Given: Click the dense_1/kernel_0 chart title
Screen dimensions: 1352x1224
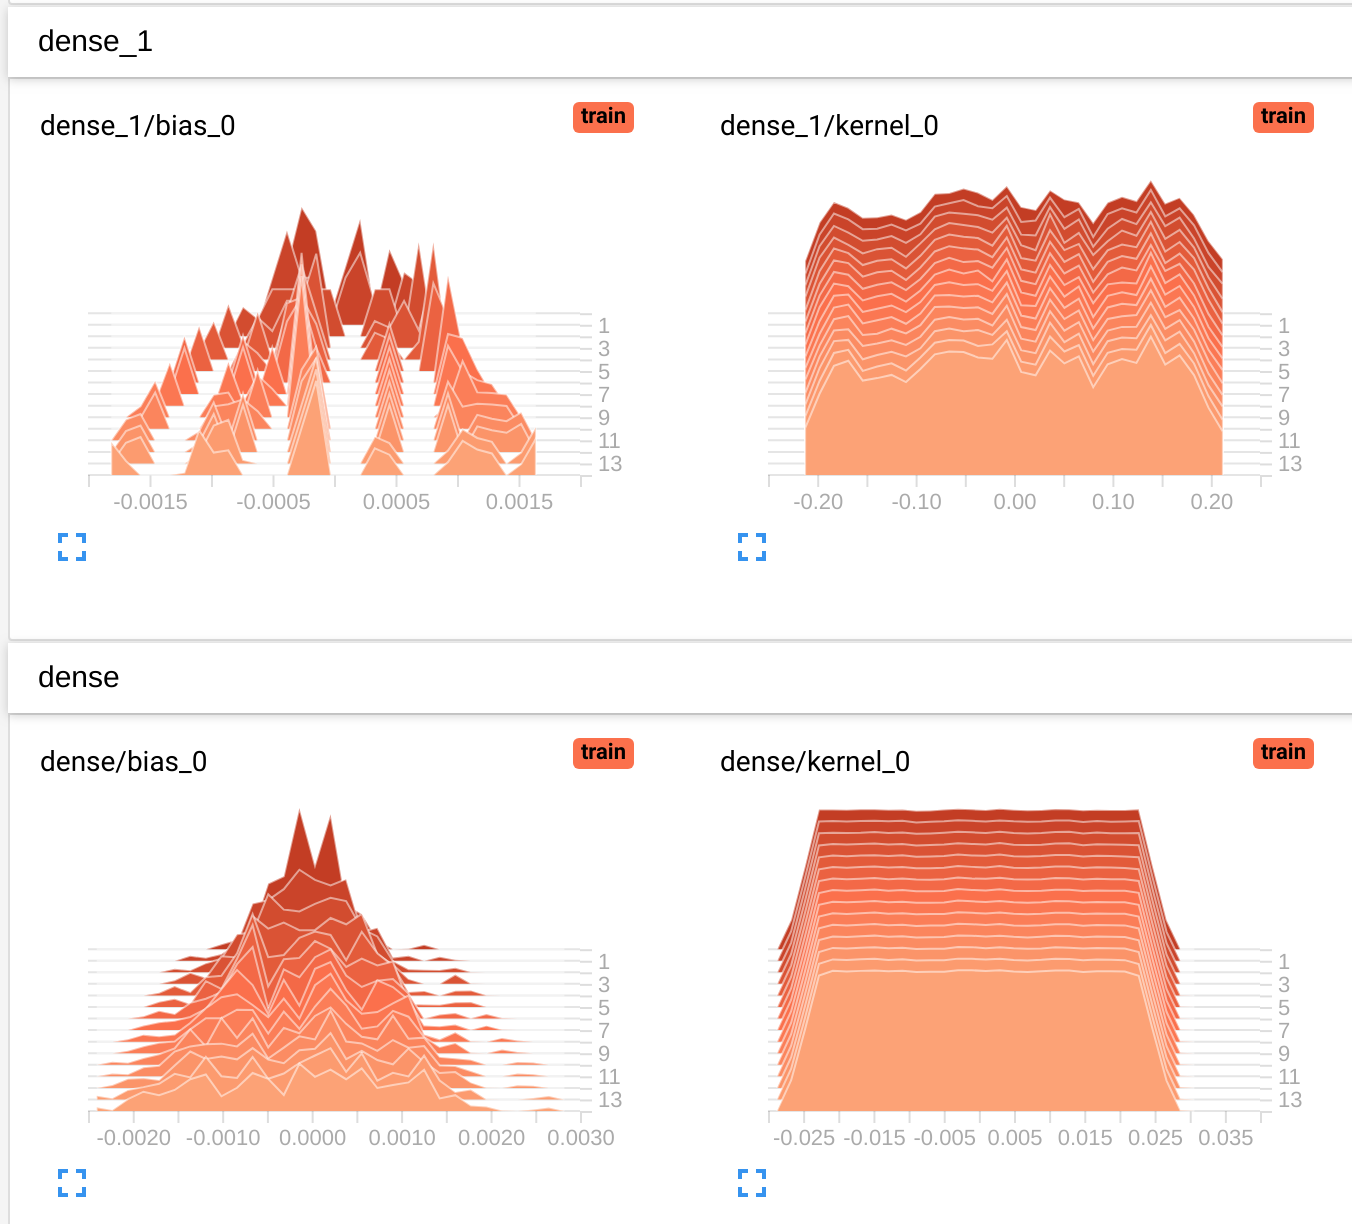Looking at the screenshot, I should pos(829,126).
